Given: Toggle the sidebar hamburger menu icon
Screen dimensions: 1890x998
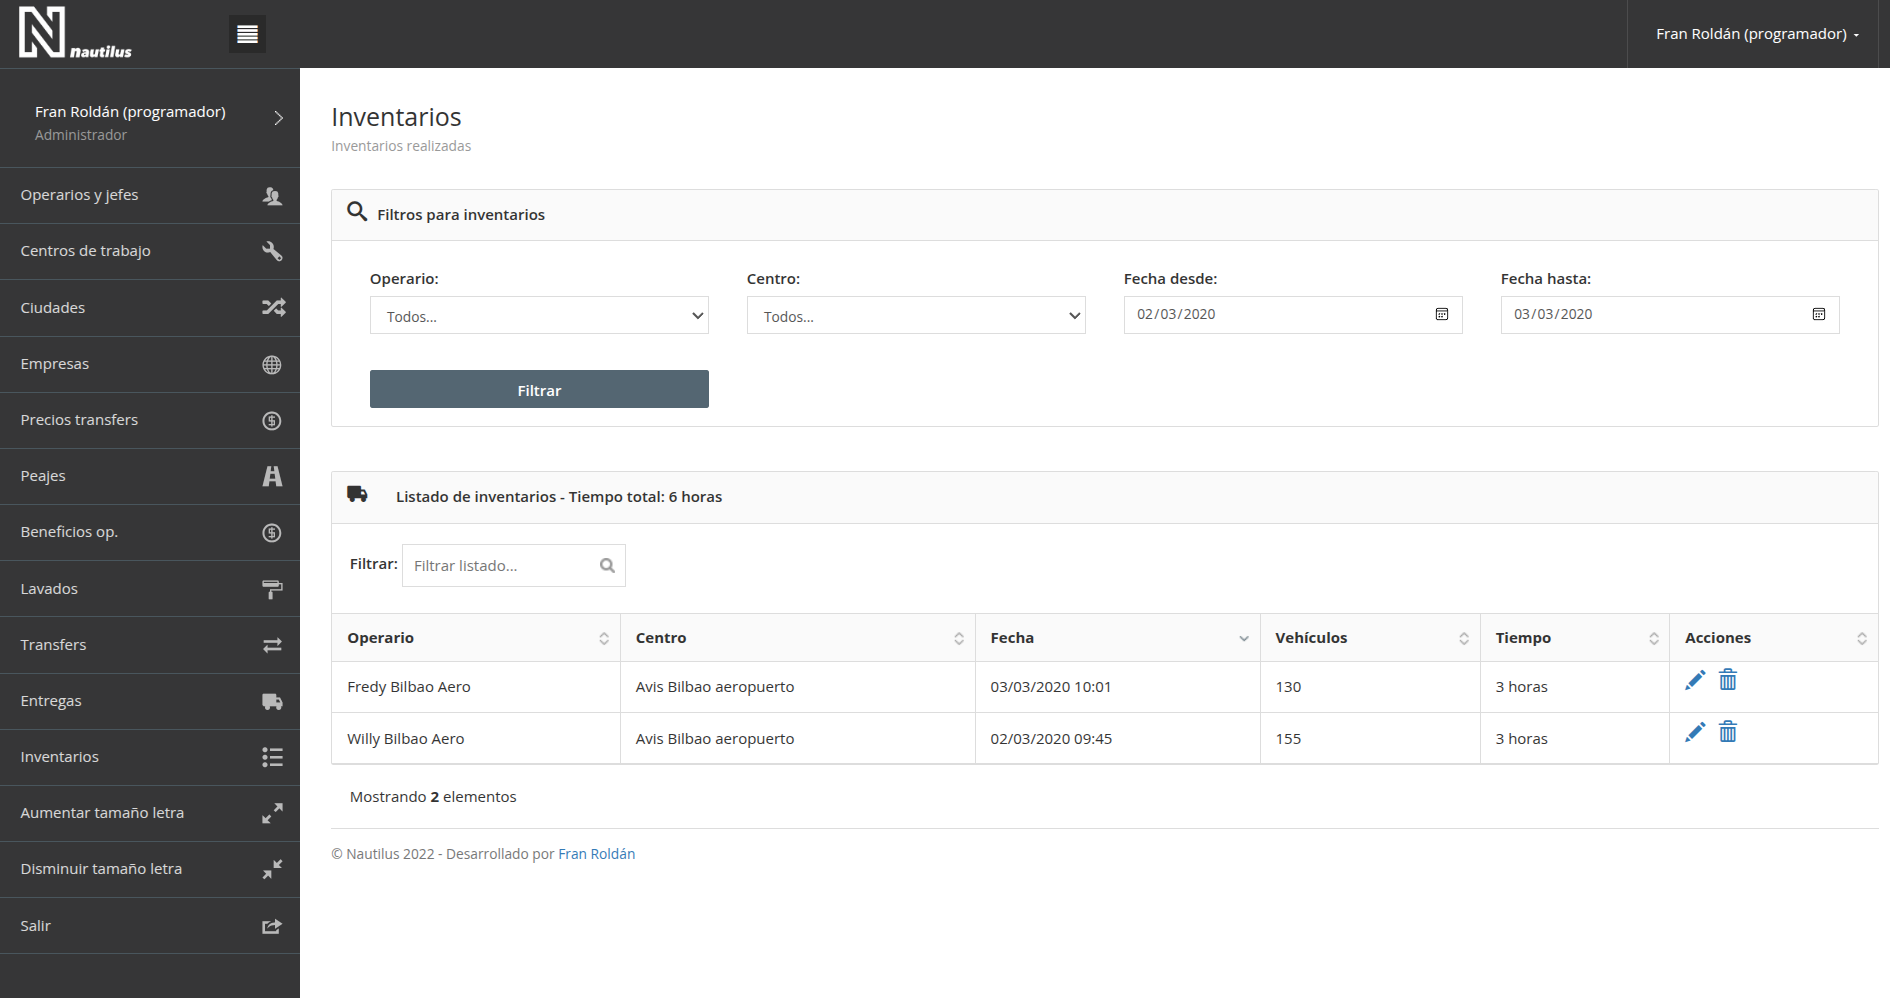Looking at the screenshot, I should [247, 34].
